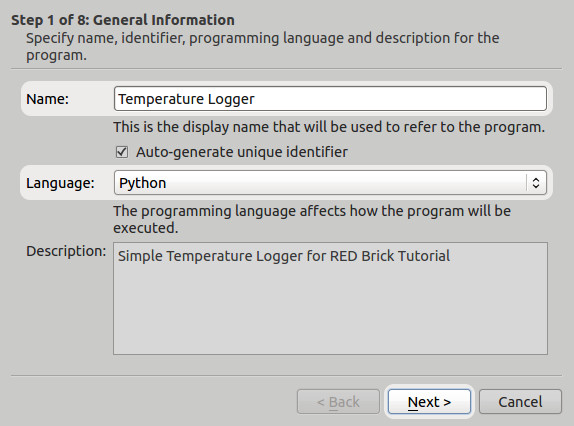Viewport: 574px width, 426px height.
Task: Focus the Name field containing Temperature Logger
Action: tap(330, 98)
